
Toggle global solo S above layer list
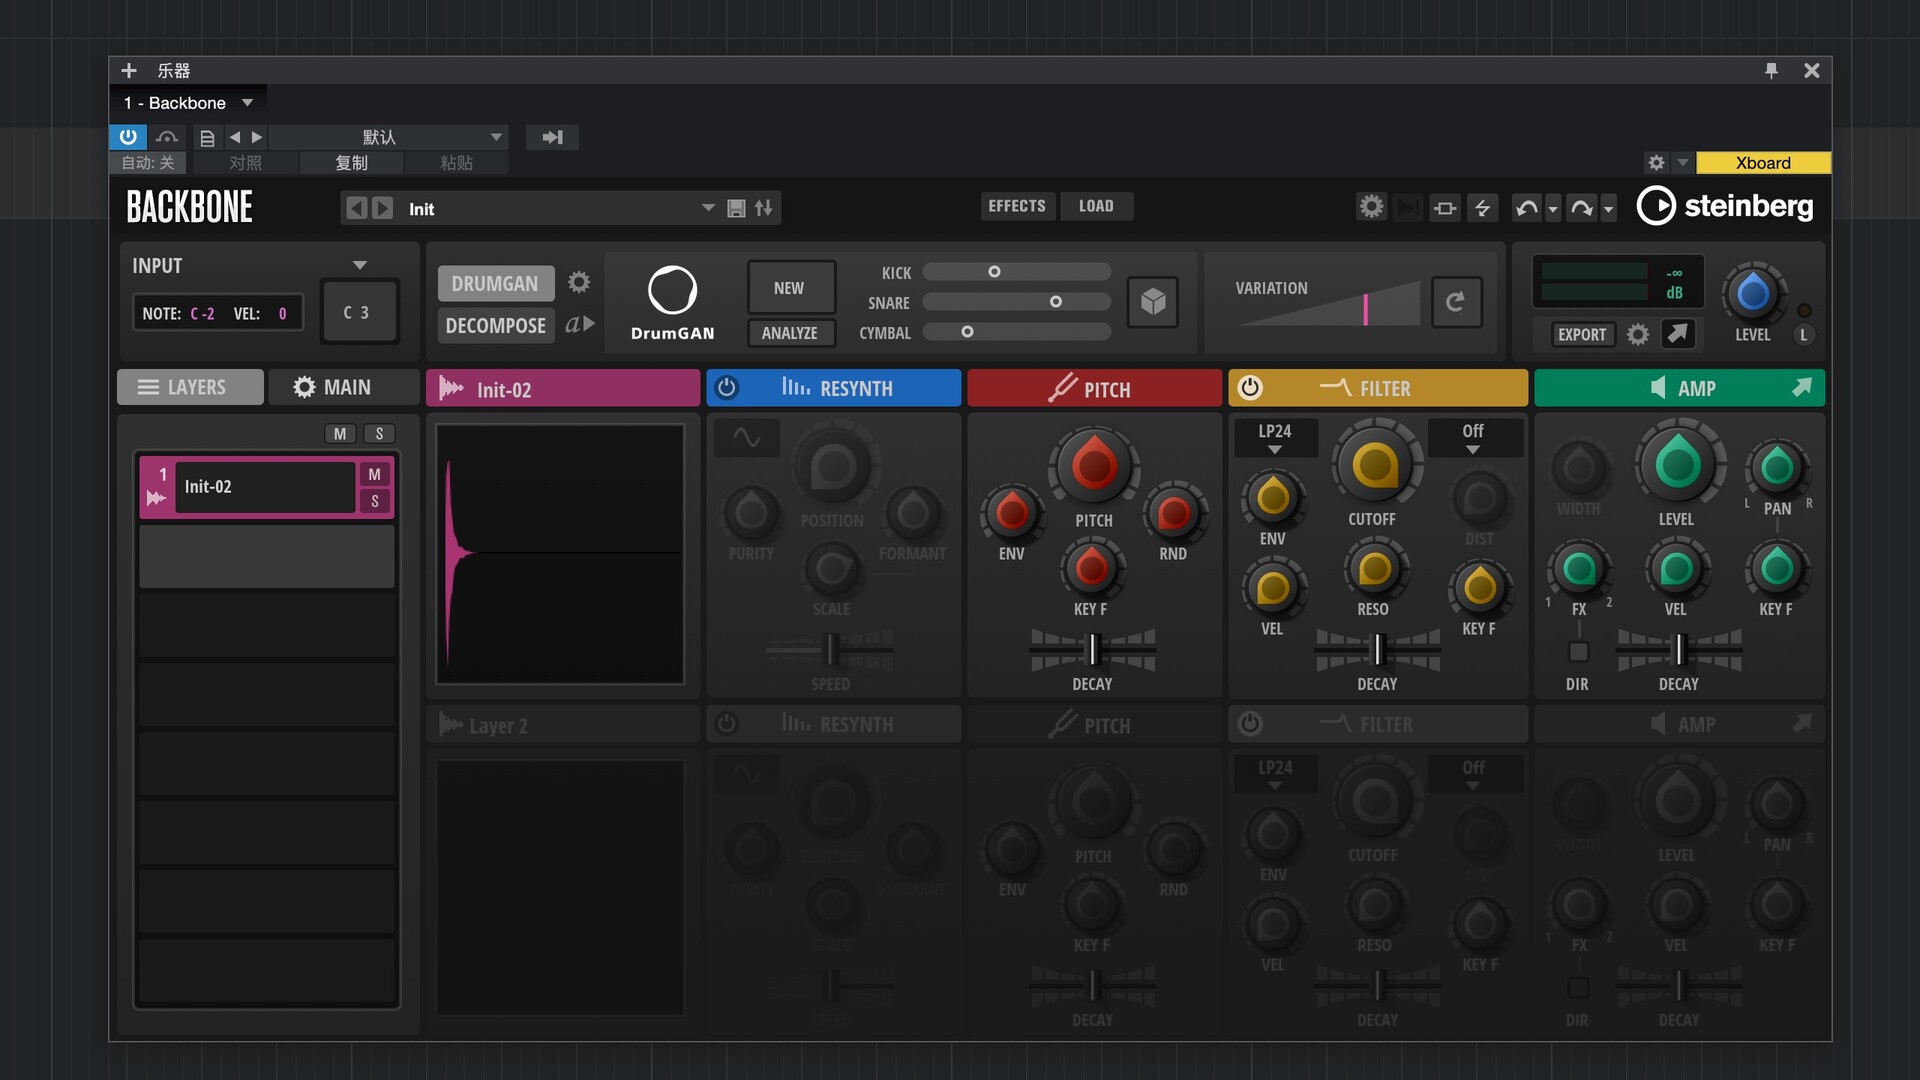tap(379, 433)
